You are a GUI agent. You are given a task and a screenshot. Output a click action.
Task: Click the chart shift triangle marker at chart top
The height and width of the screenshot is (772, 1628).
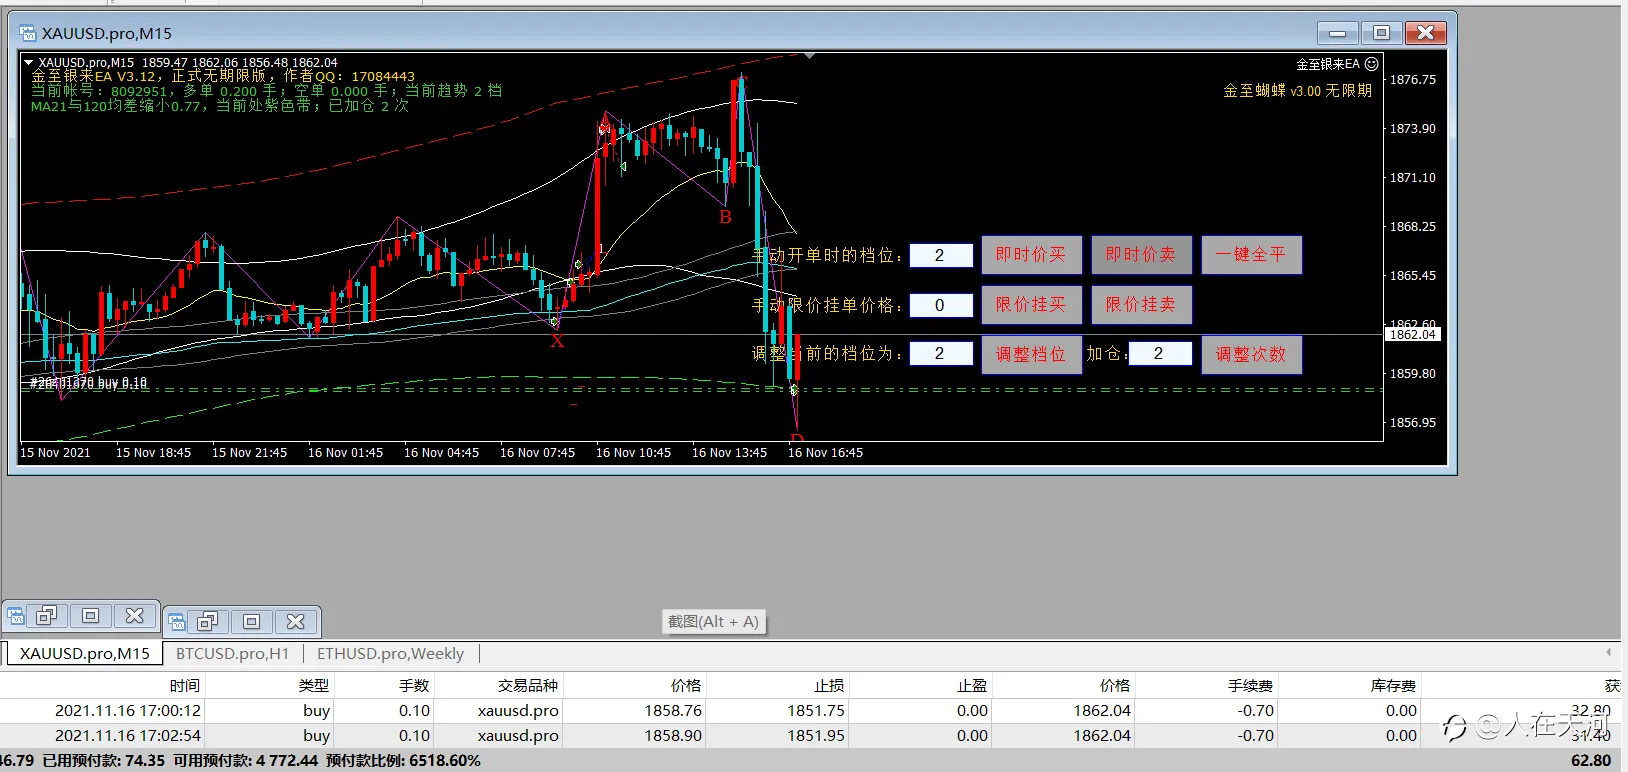pyautogui.click(x=809, y=56)
